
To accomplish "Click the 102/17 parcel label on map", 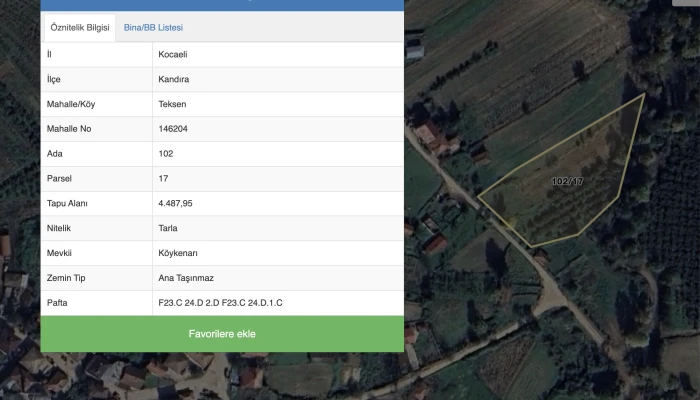I will coord(567,181).
